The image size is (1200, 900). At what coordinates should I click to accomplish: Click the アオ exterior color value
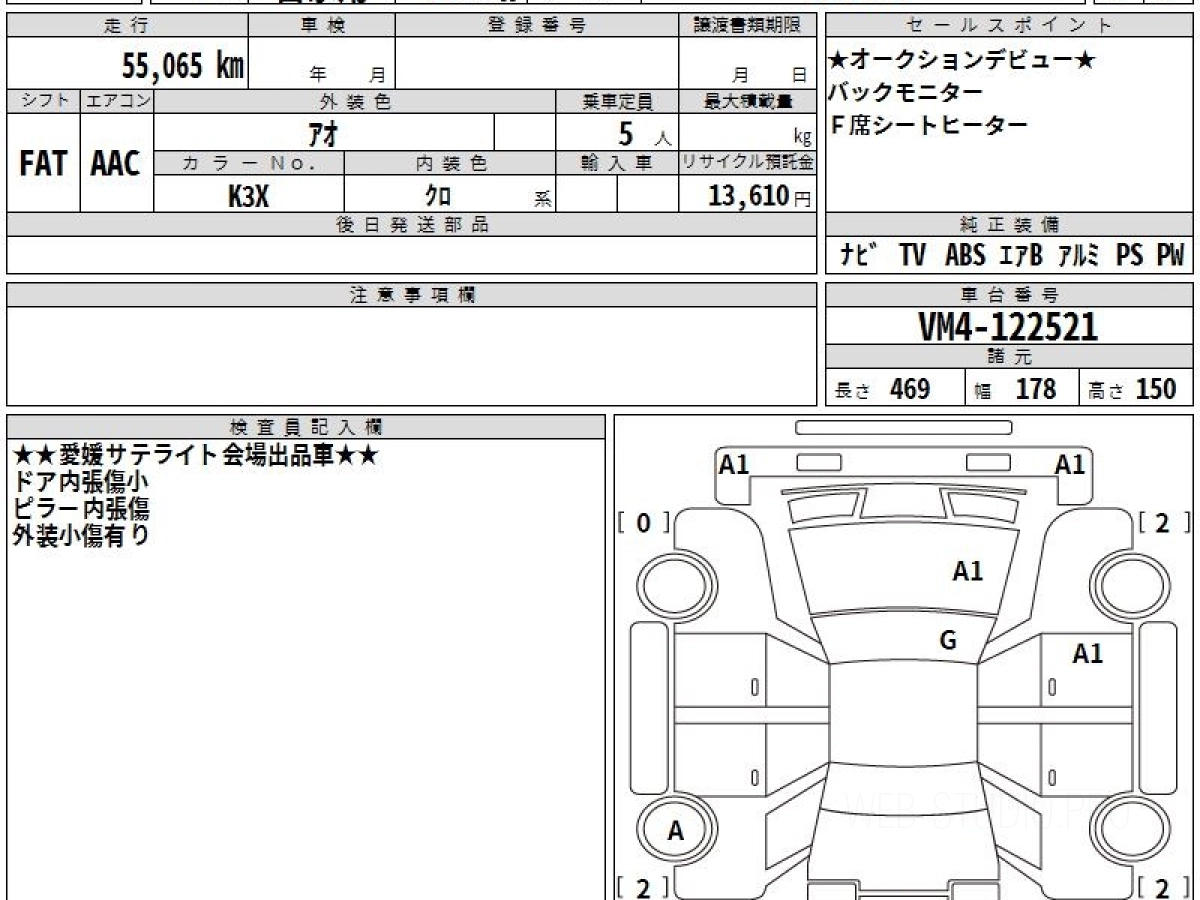(x=323, y=133)
